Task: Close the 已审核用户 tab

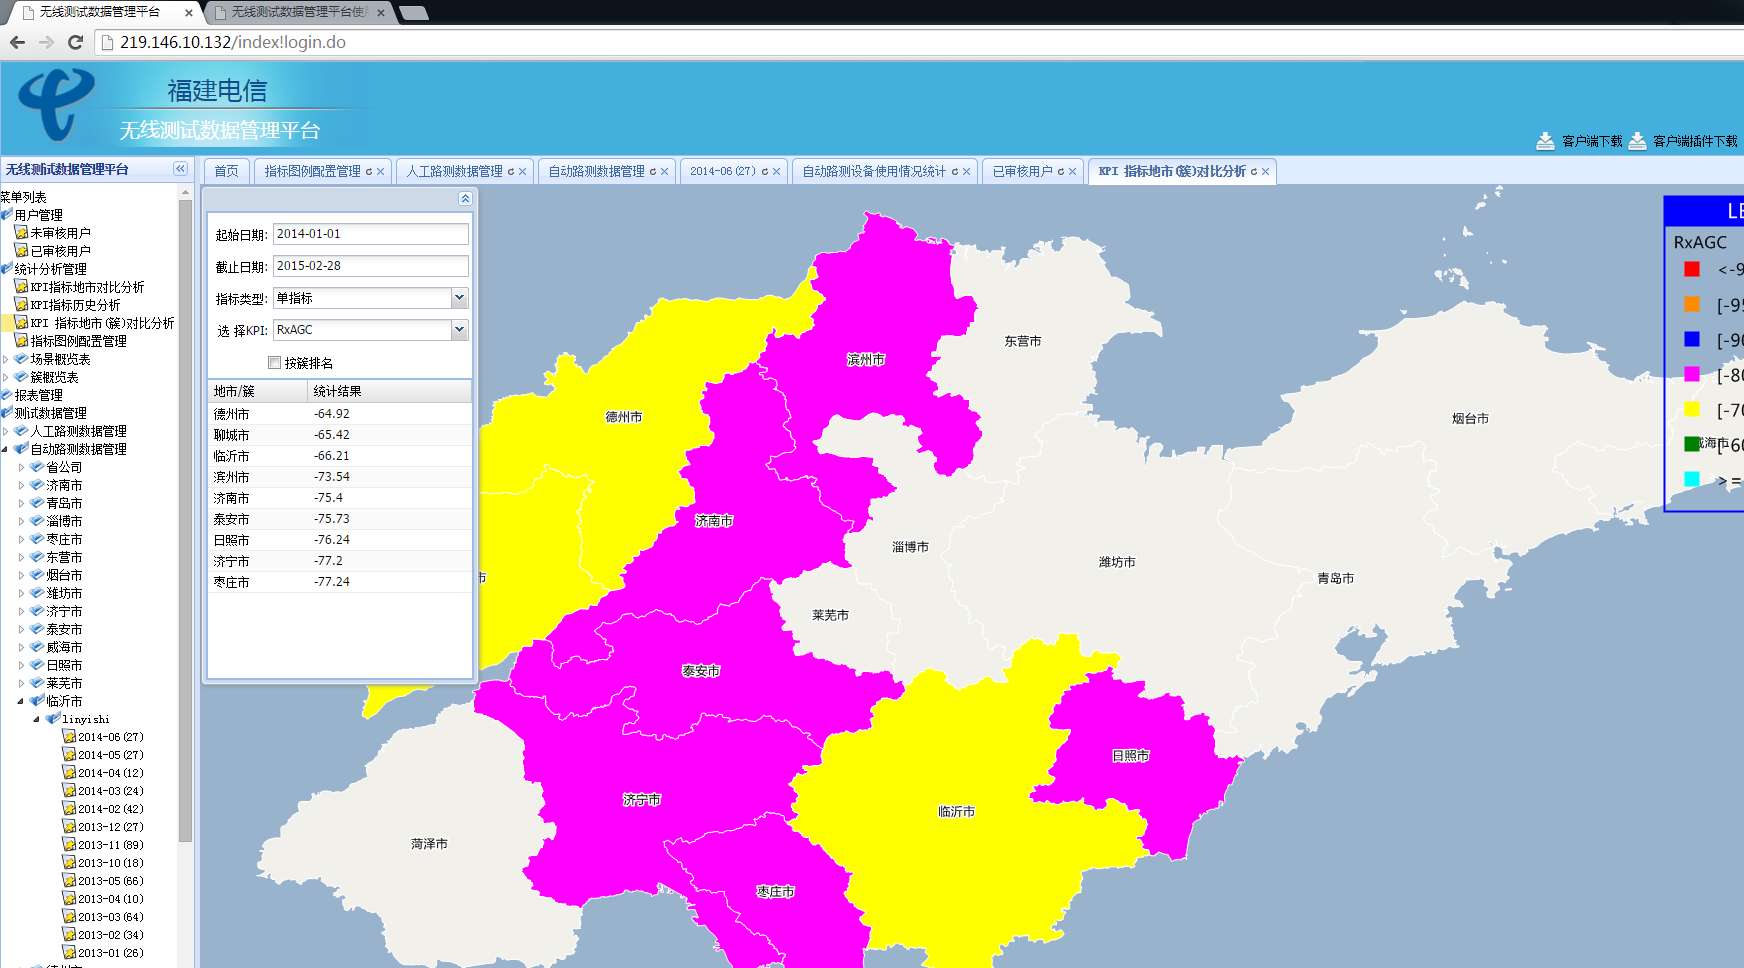Action: 1073,172
